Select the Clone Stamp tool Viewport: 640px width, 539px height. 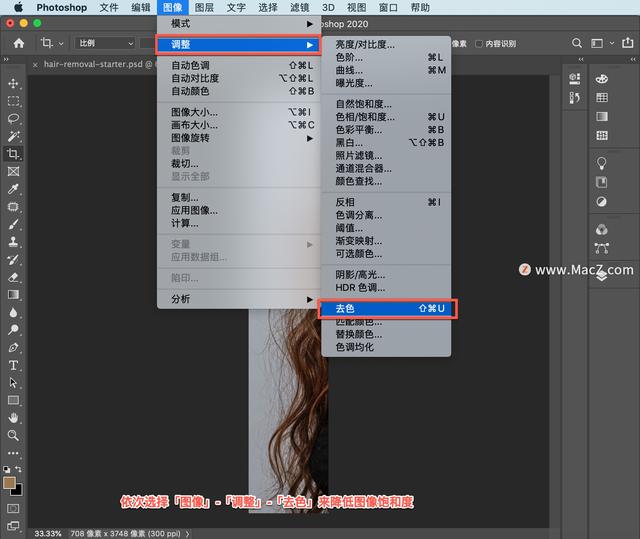point(13,242)
